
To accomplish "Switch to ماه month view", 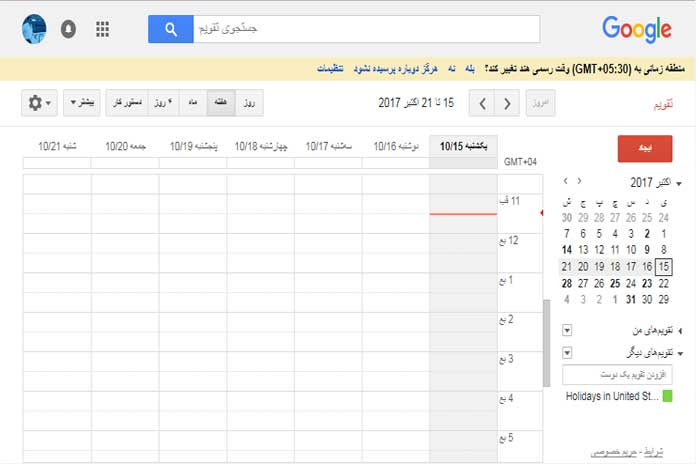I will click(x=193, y=103).
